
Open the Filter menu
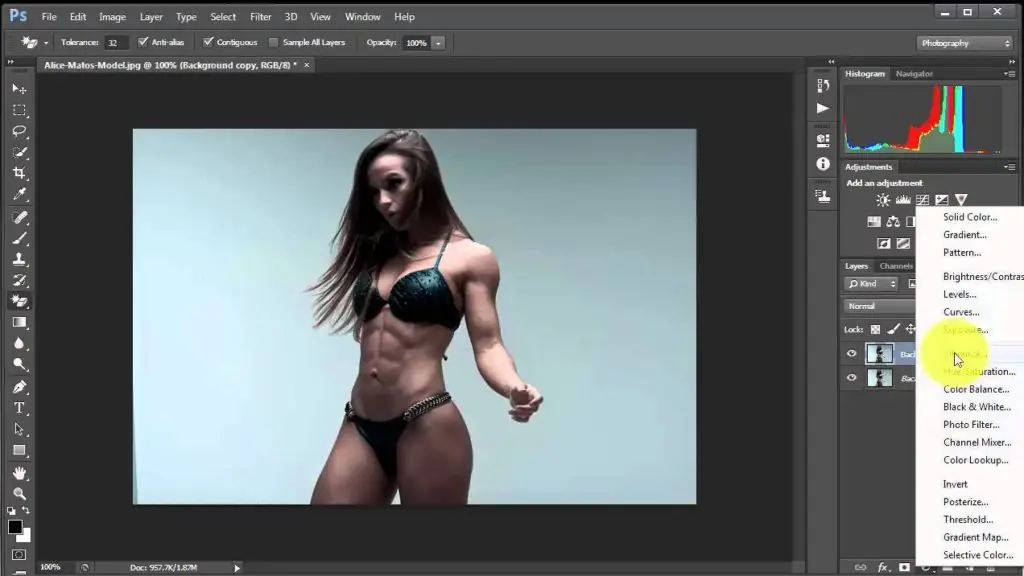pyautogui.click(x=261, y=17)
